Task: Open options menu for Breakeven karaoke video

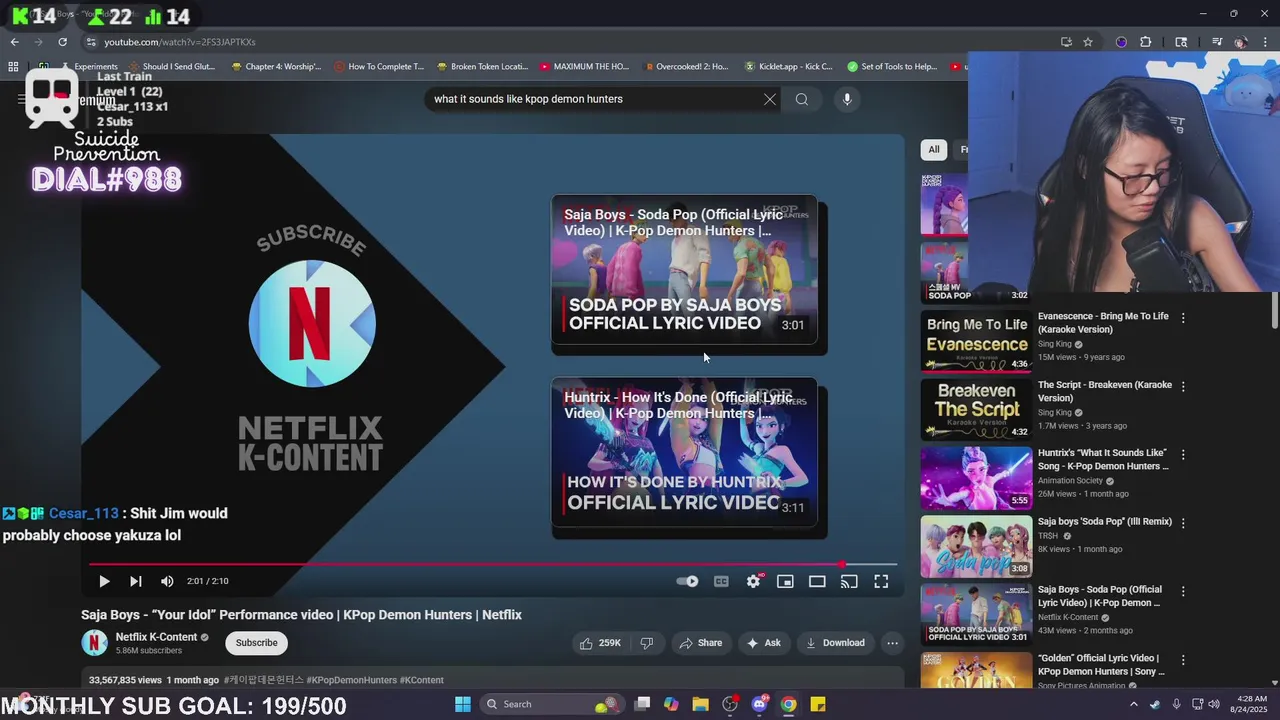Action: 1183,386
